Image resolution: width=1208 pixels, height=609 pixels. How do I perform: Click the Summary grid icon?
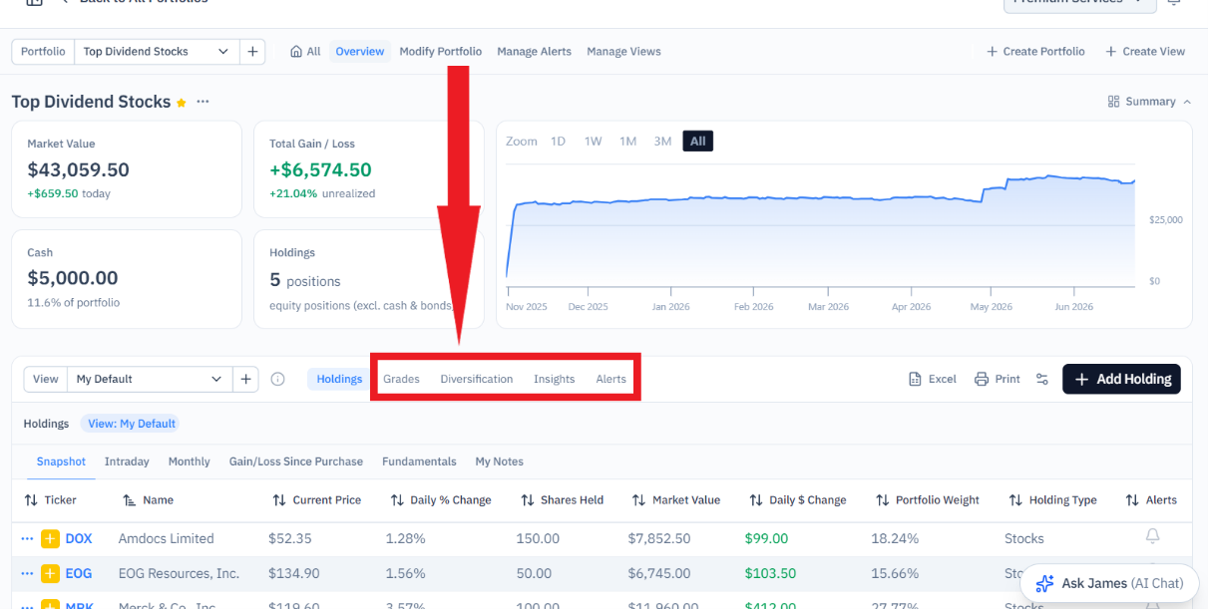[x=1114, y=102]
